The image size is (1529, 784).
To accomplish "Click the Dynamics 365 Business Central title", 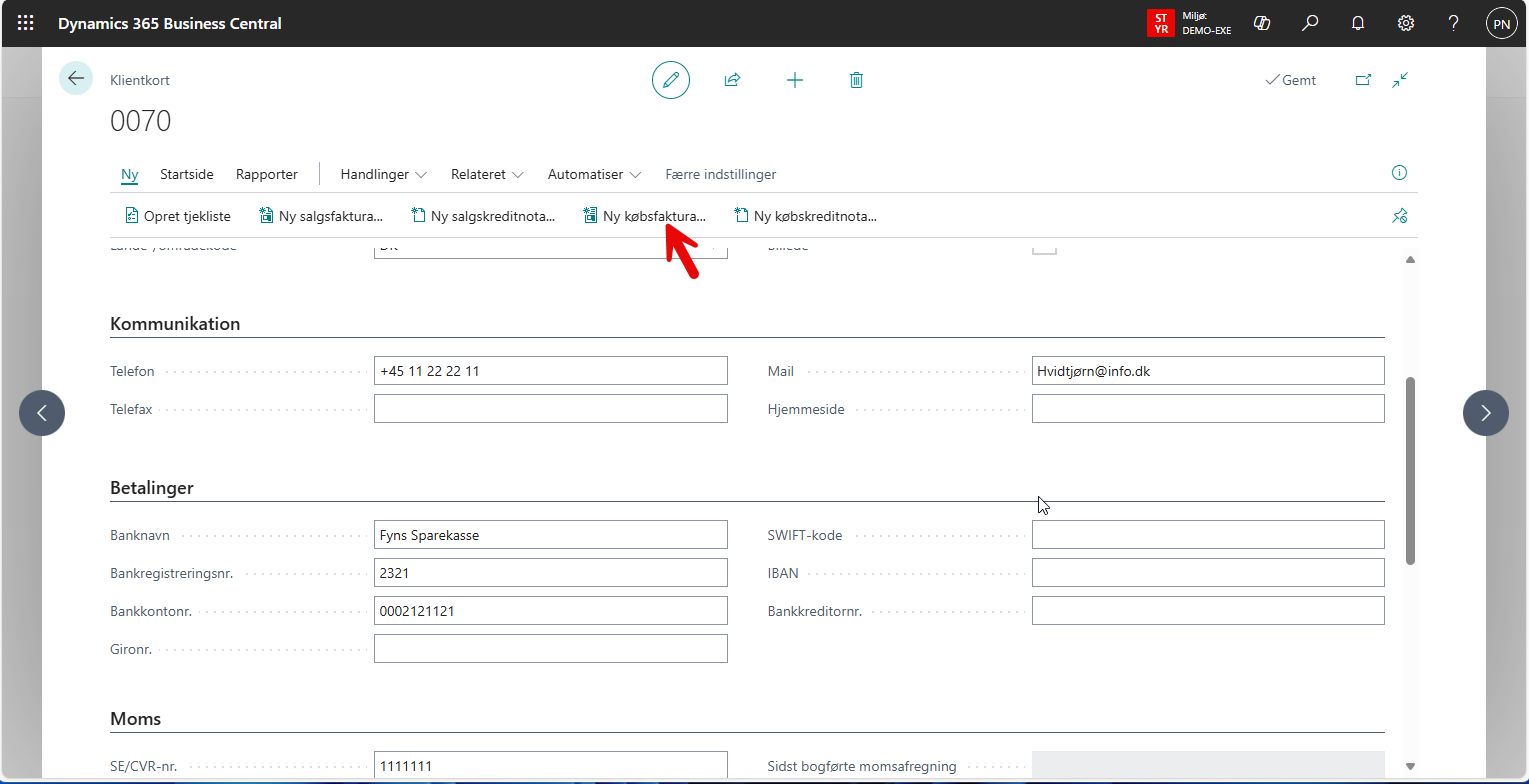I will click(170, 23).
